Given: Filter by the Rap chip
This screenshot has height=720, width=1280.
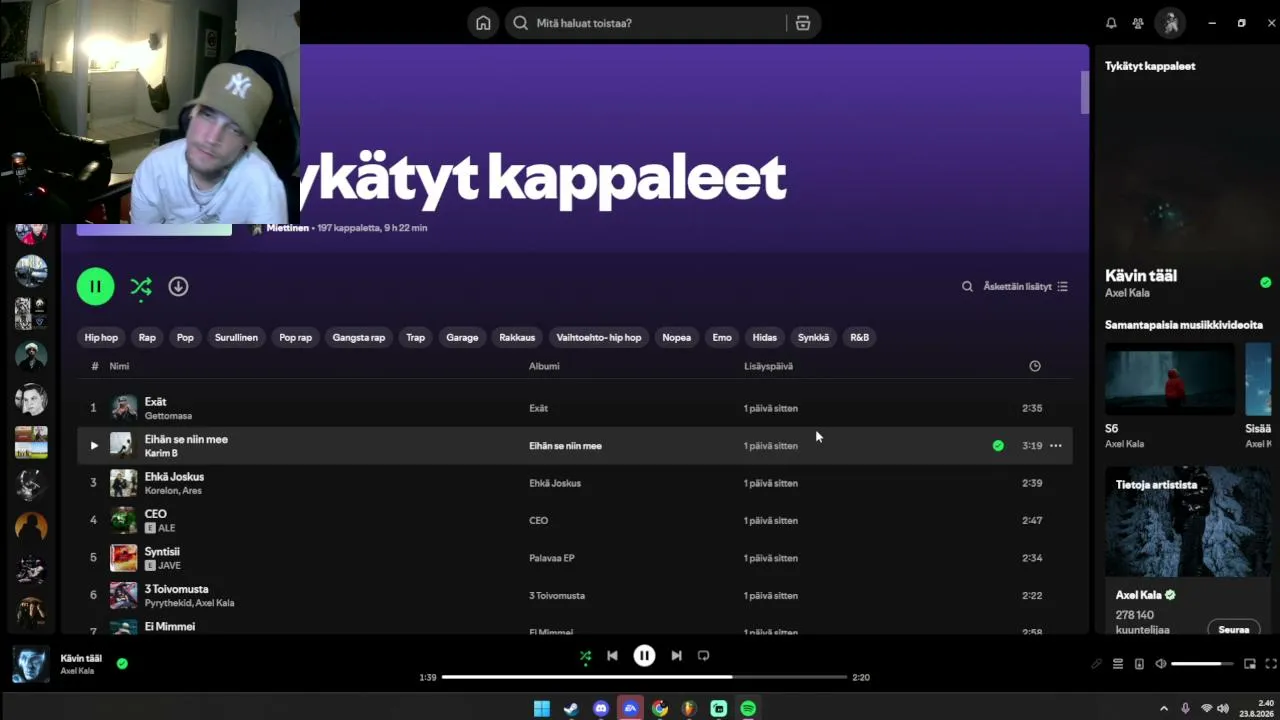Looking at the screenshot, I should 147,338.
